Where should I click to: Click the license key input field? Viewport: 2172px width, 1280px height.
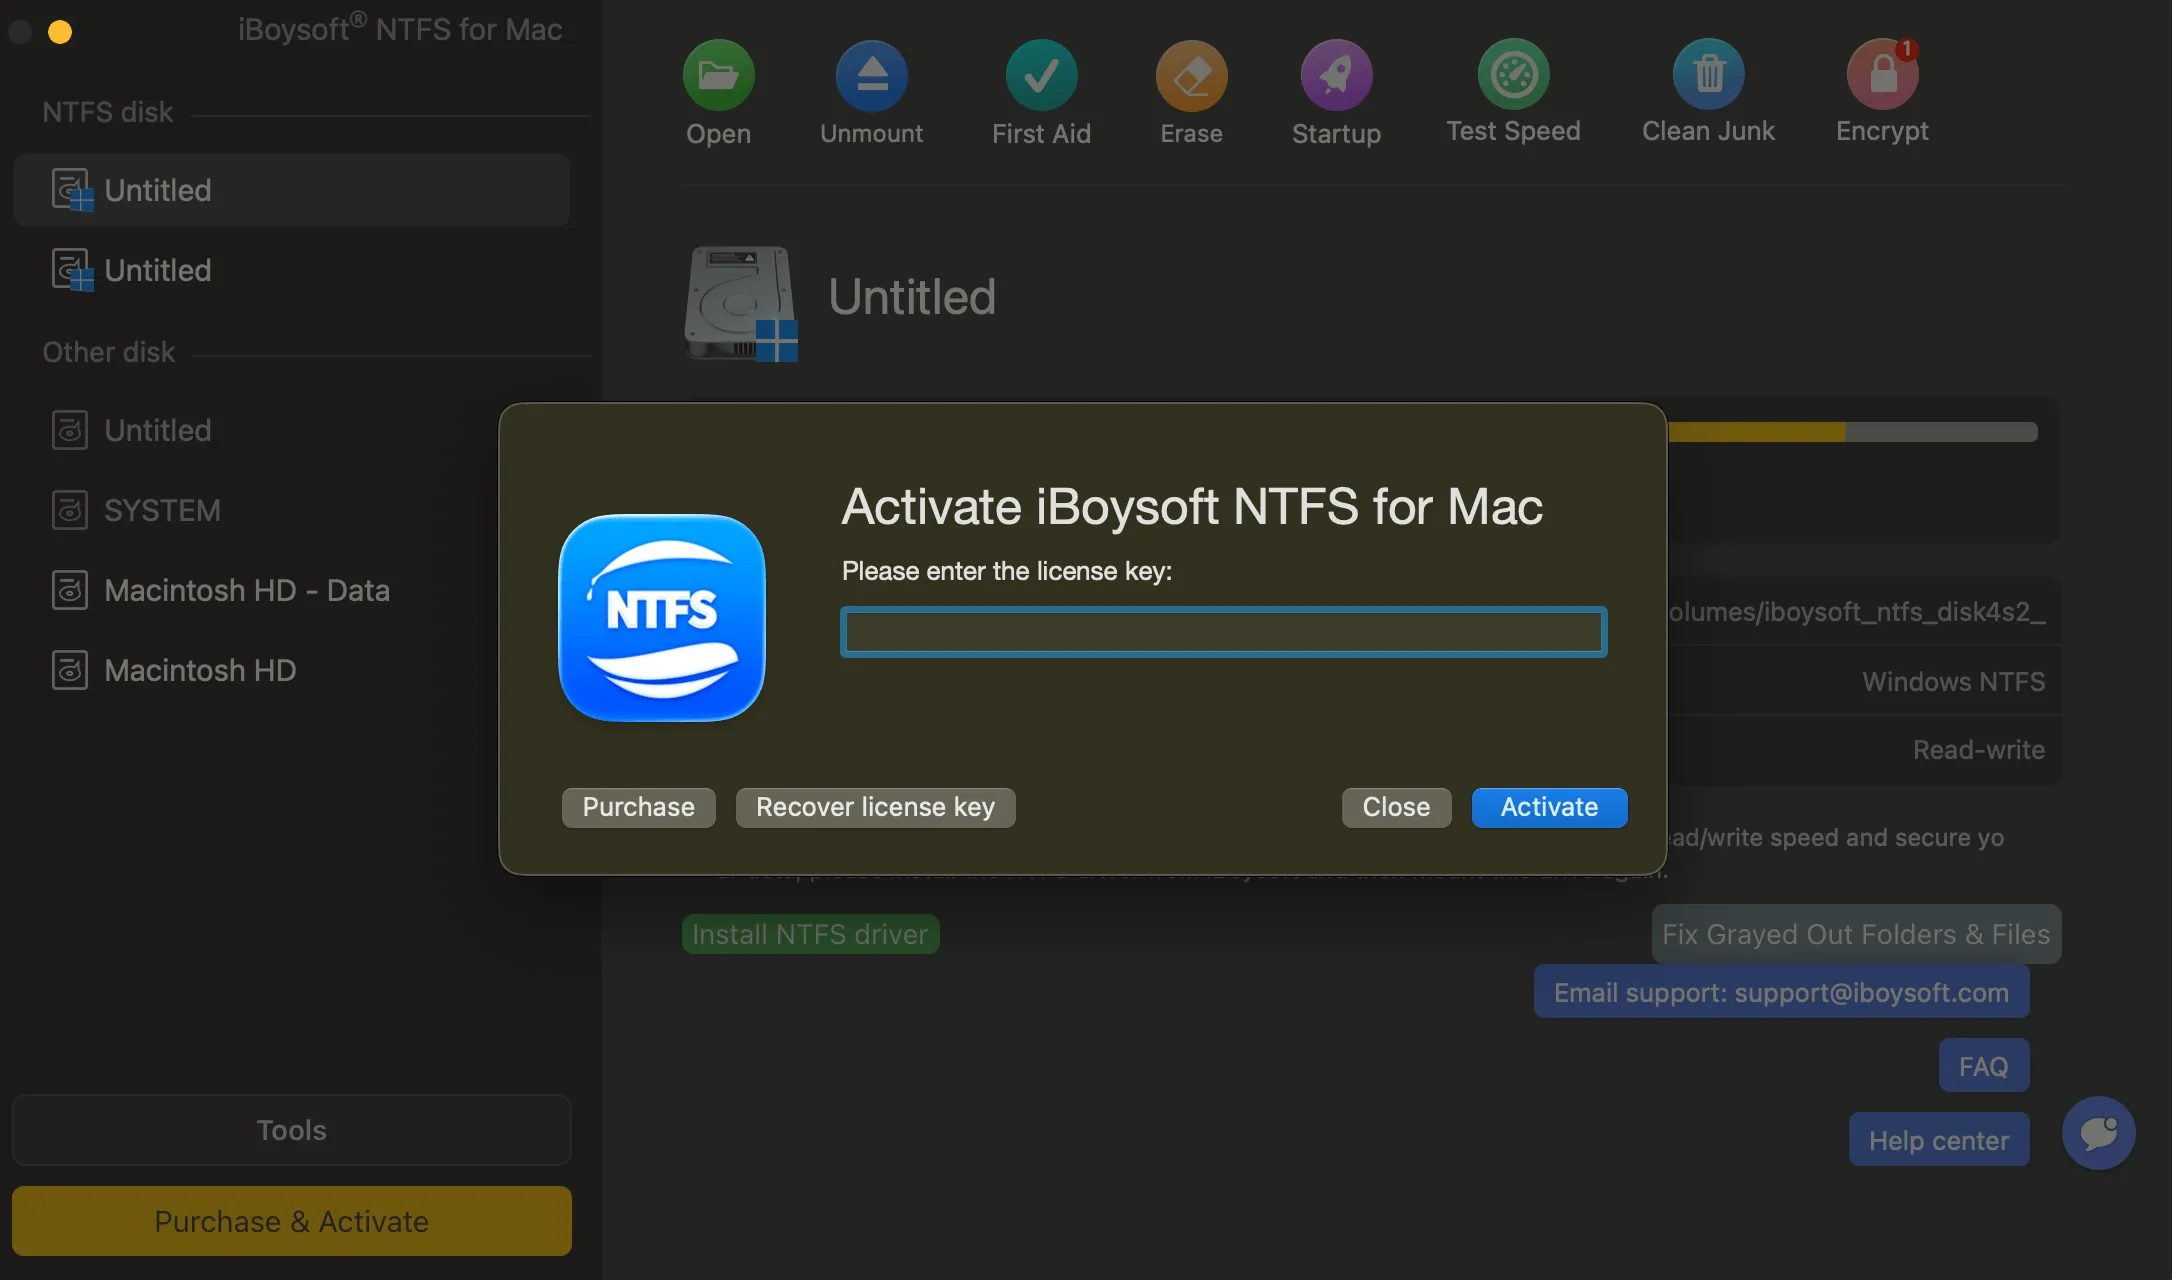tap(1224, 632)
